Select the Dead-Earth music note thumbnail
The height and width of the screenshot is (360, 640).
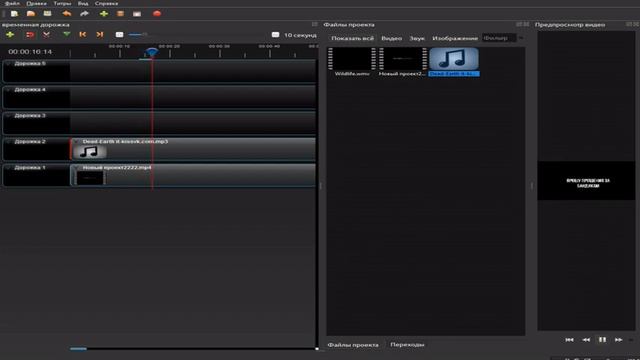tap(454, 59)
